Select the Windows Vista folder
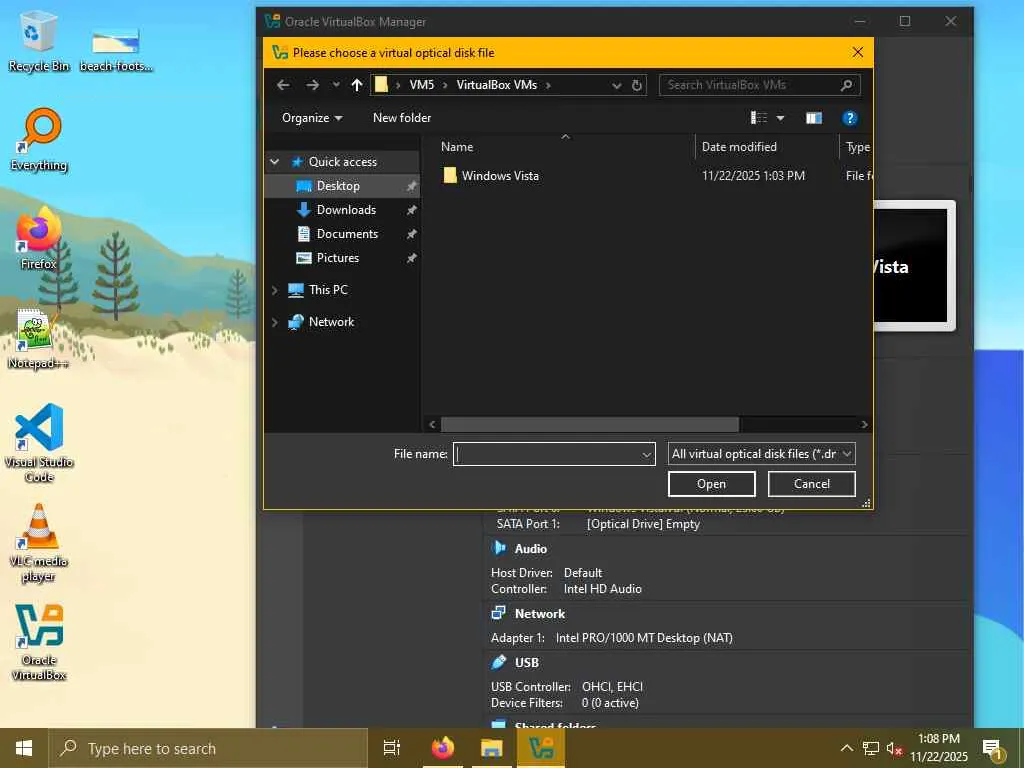This screenshot has height=768, width=1024. pyautogui.click(x=500, y=176)
